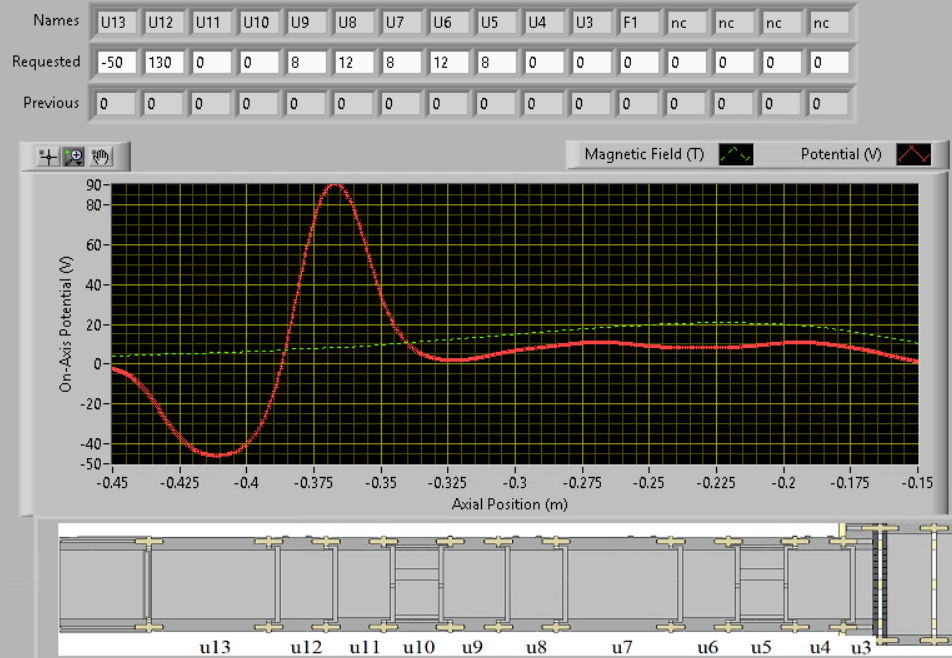The image size is (952, 658).
Task: Open the Potential plot legend swatch
Action: coord(914,154)
